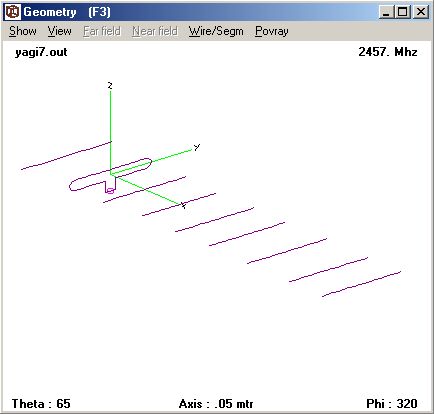
Task: Click the Y axis label
Action: point(197,147)
